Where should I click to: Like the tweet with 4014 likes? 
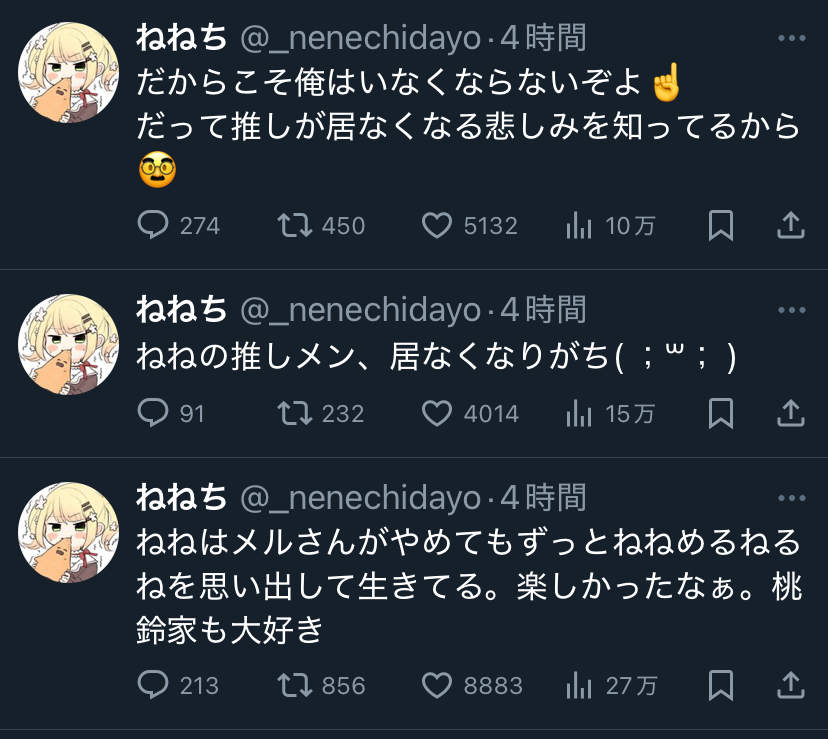tap(437, 412)
